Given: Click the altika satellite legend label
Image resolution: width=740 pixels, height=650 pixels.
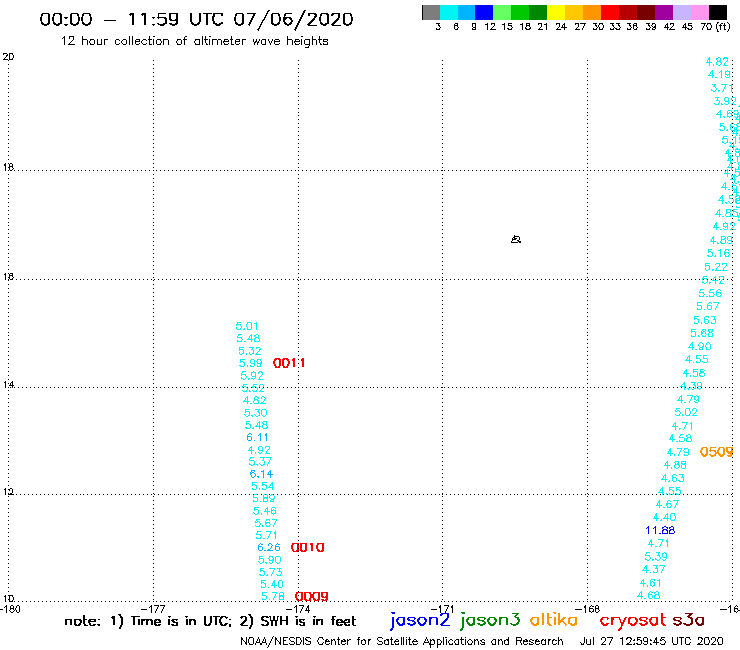Looking at the screenshot, I should (554, 619).
